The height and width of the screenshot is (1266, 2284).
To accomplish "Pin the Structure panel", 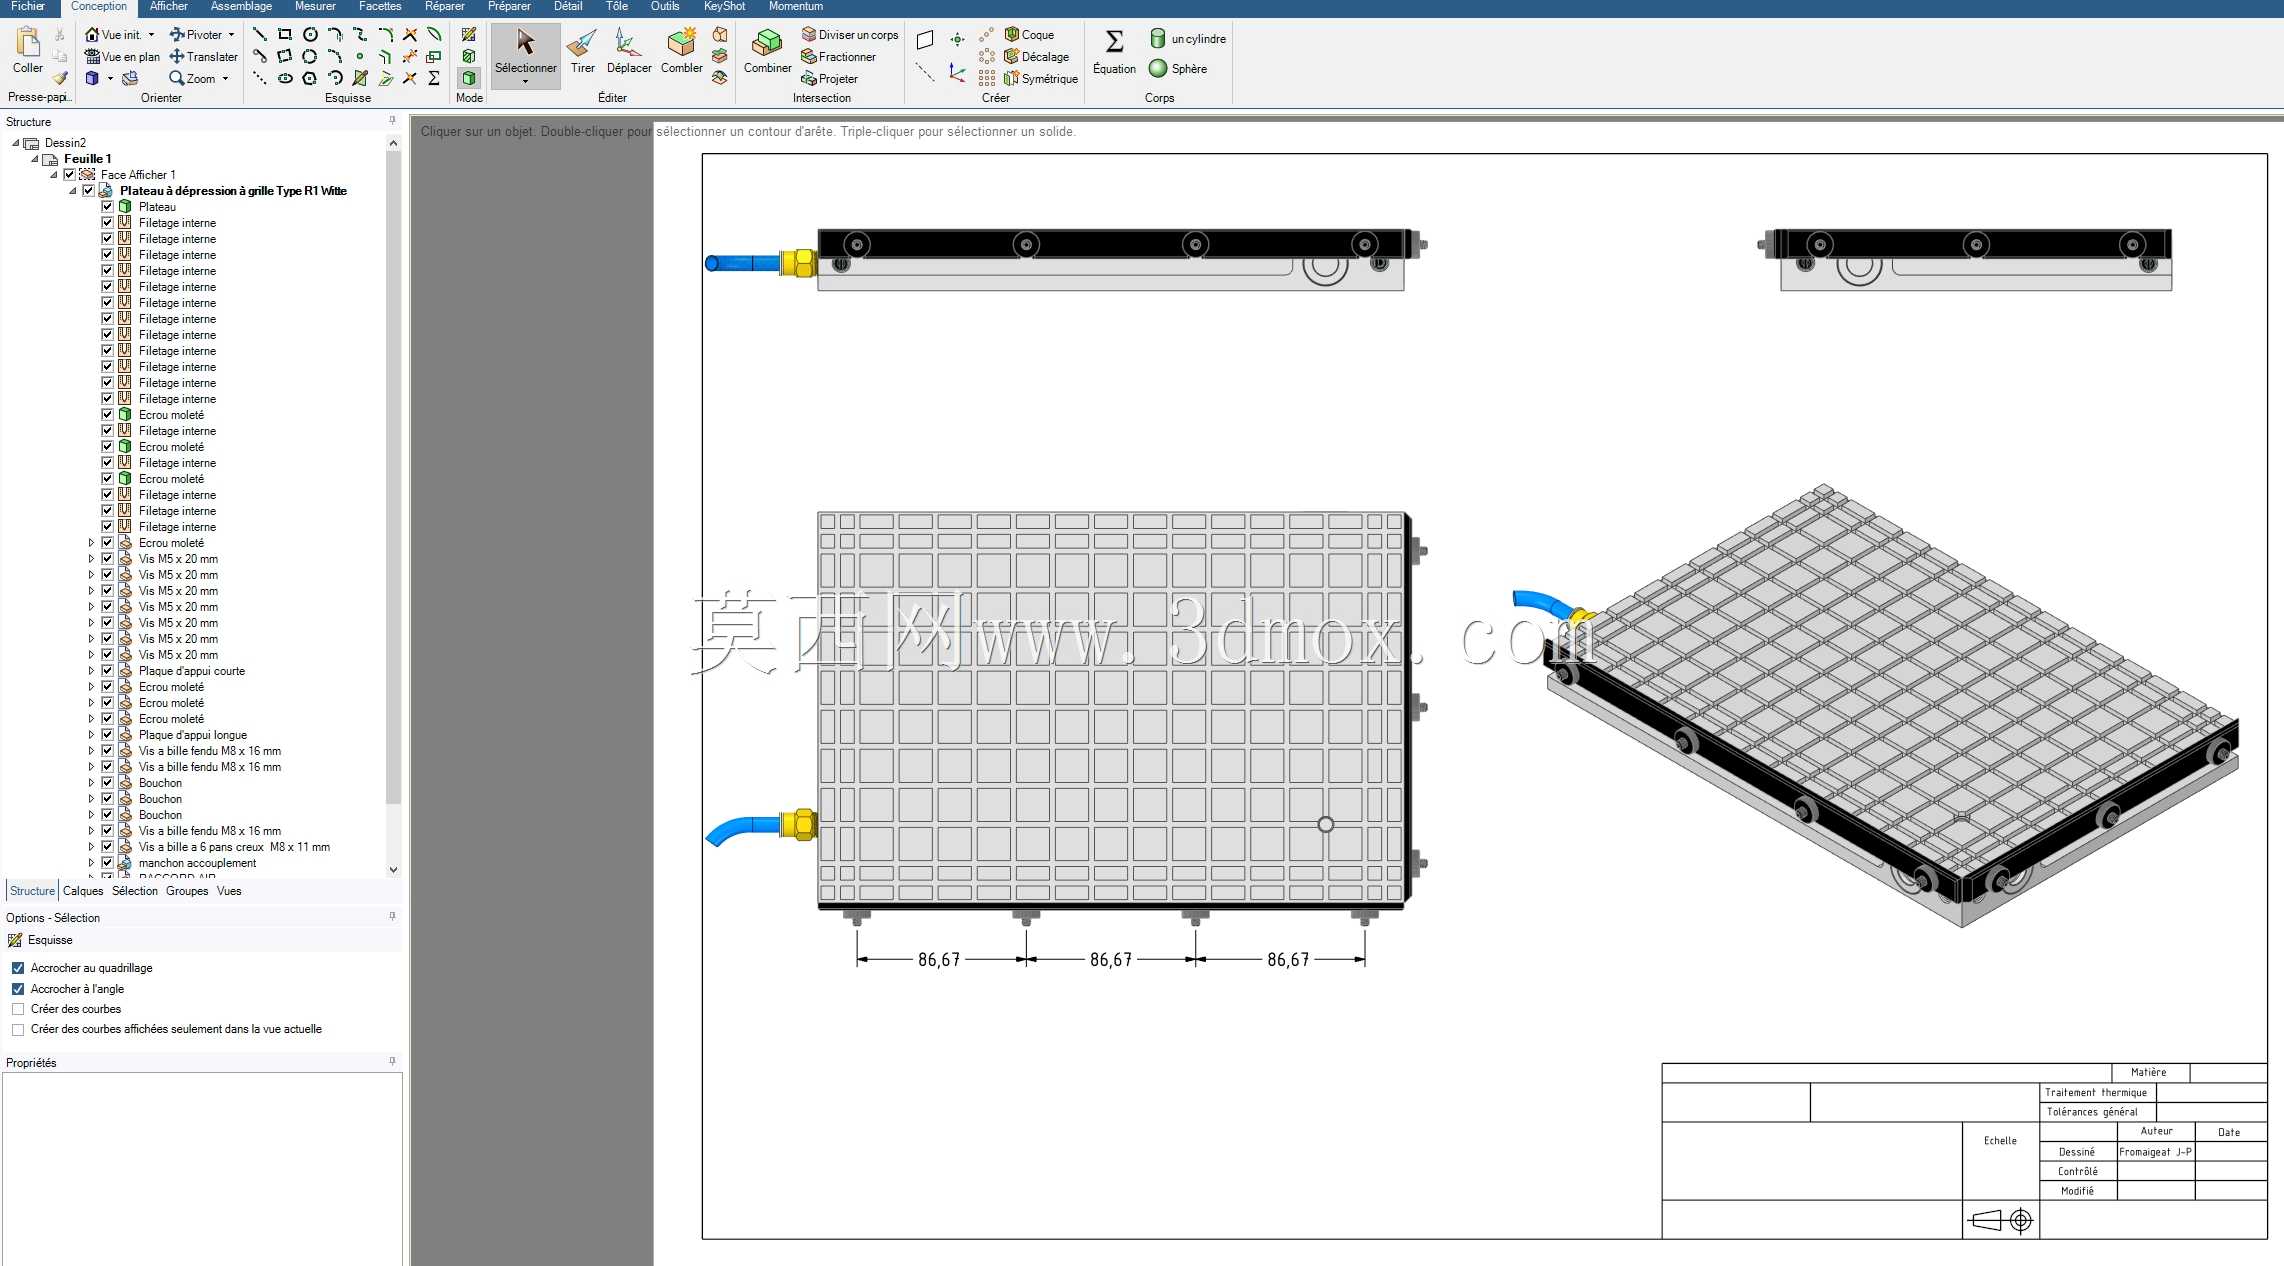I will tap(392, 121).
